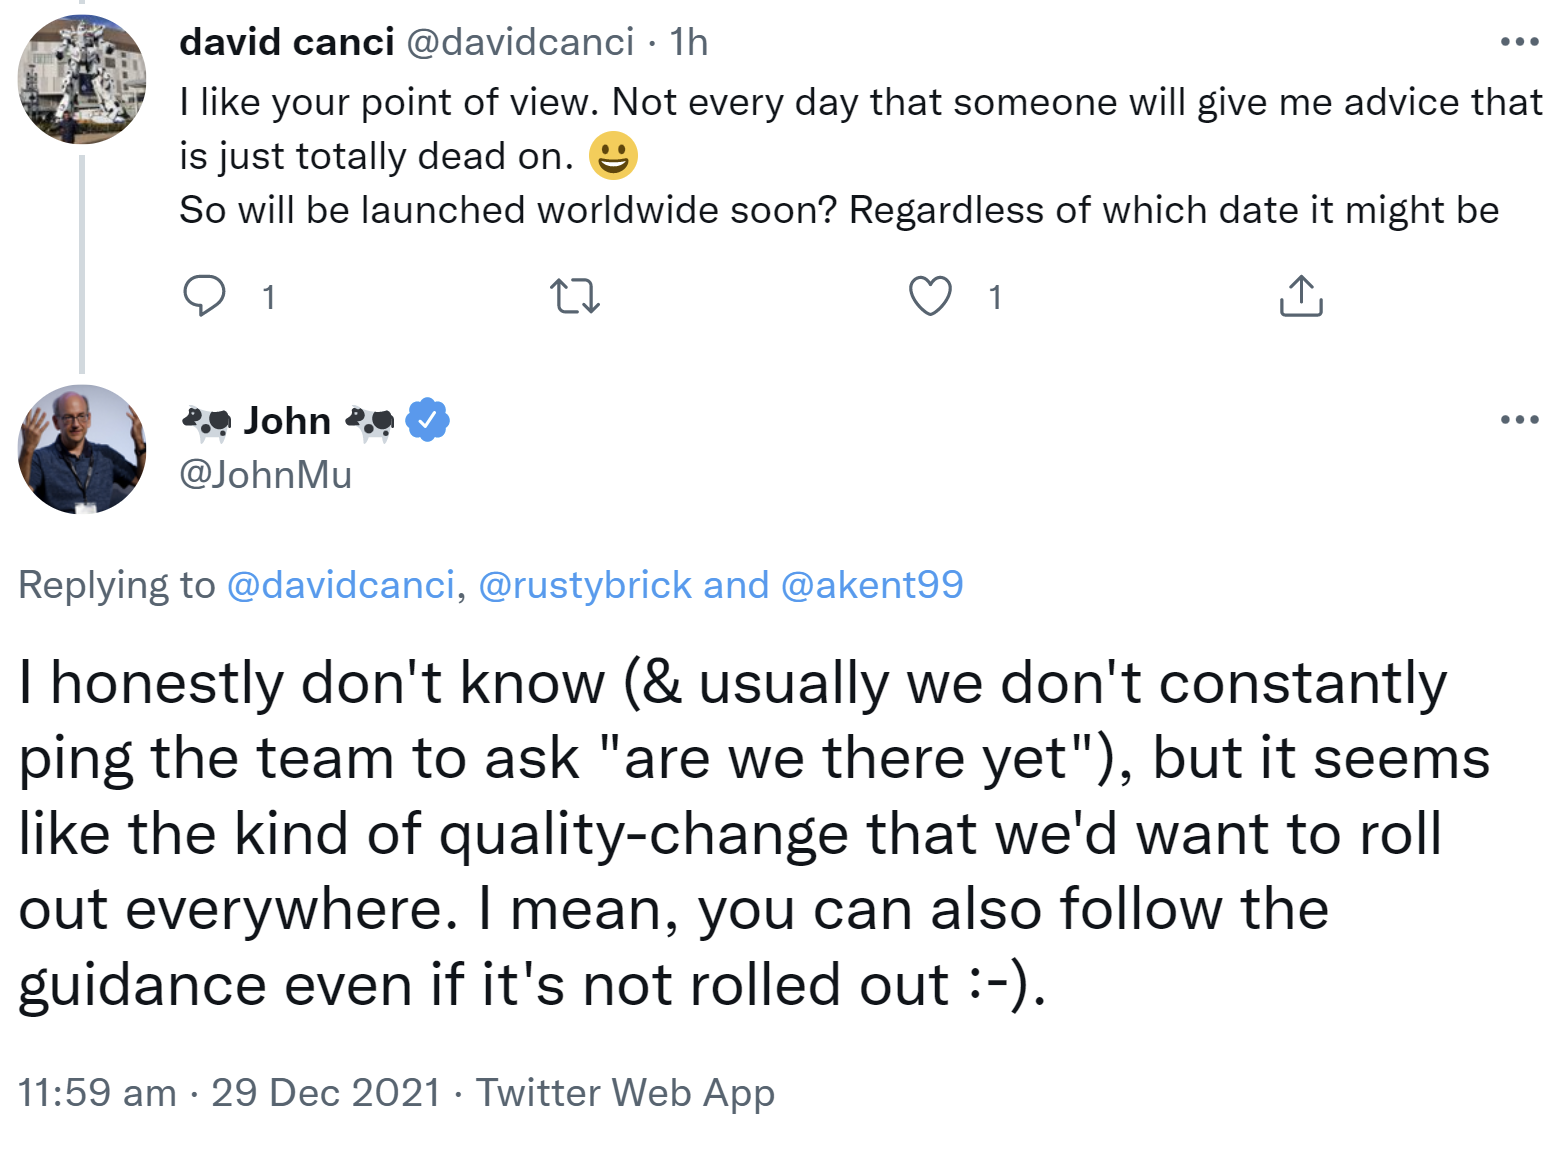Click the blue verified badge beside John
Screen dimensions: 1559x1152
(x=427, y=421)
